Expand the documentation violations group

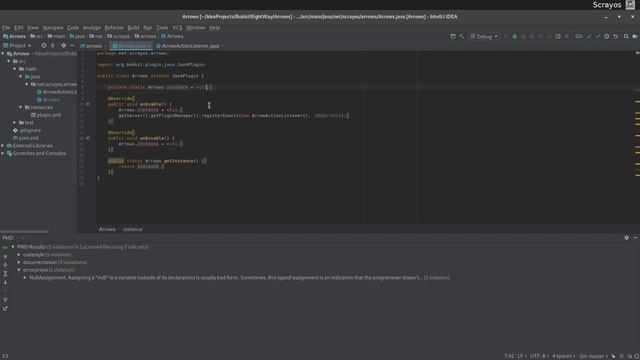pos(19,262)
